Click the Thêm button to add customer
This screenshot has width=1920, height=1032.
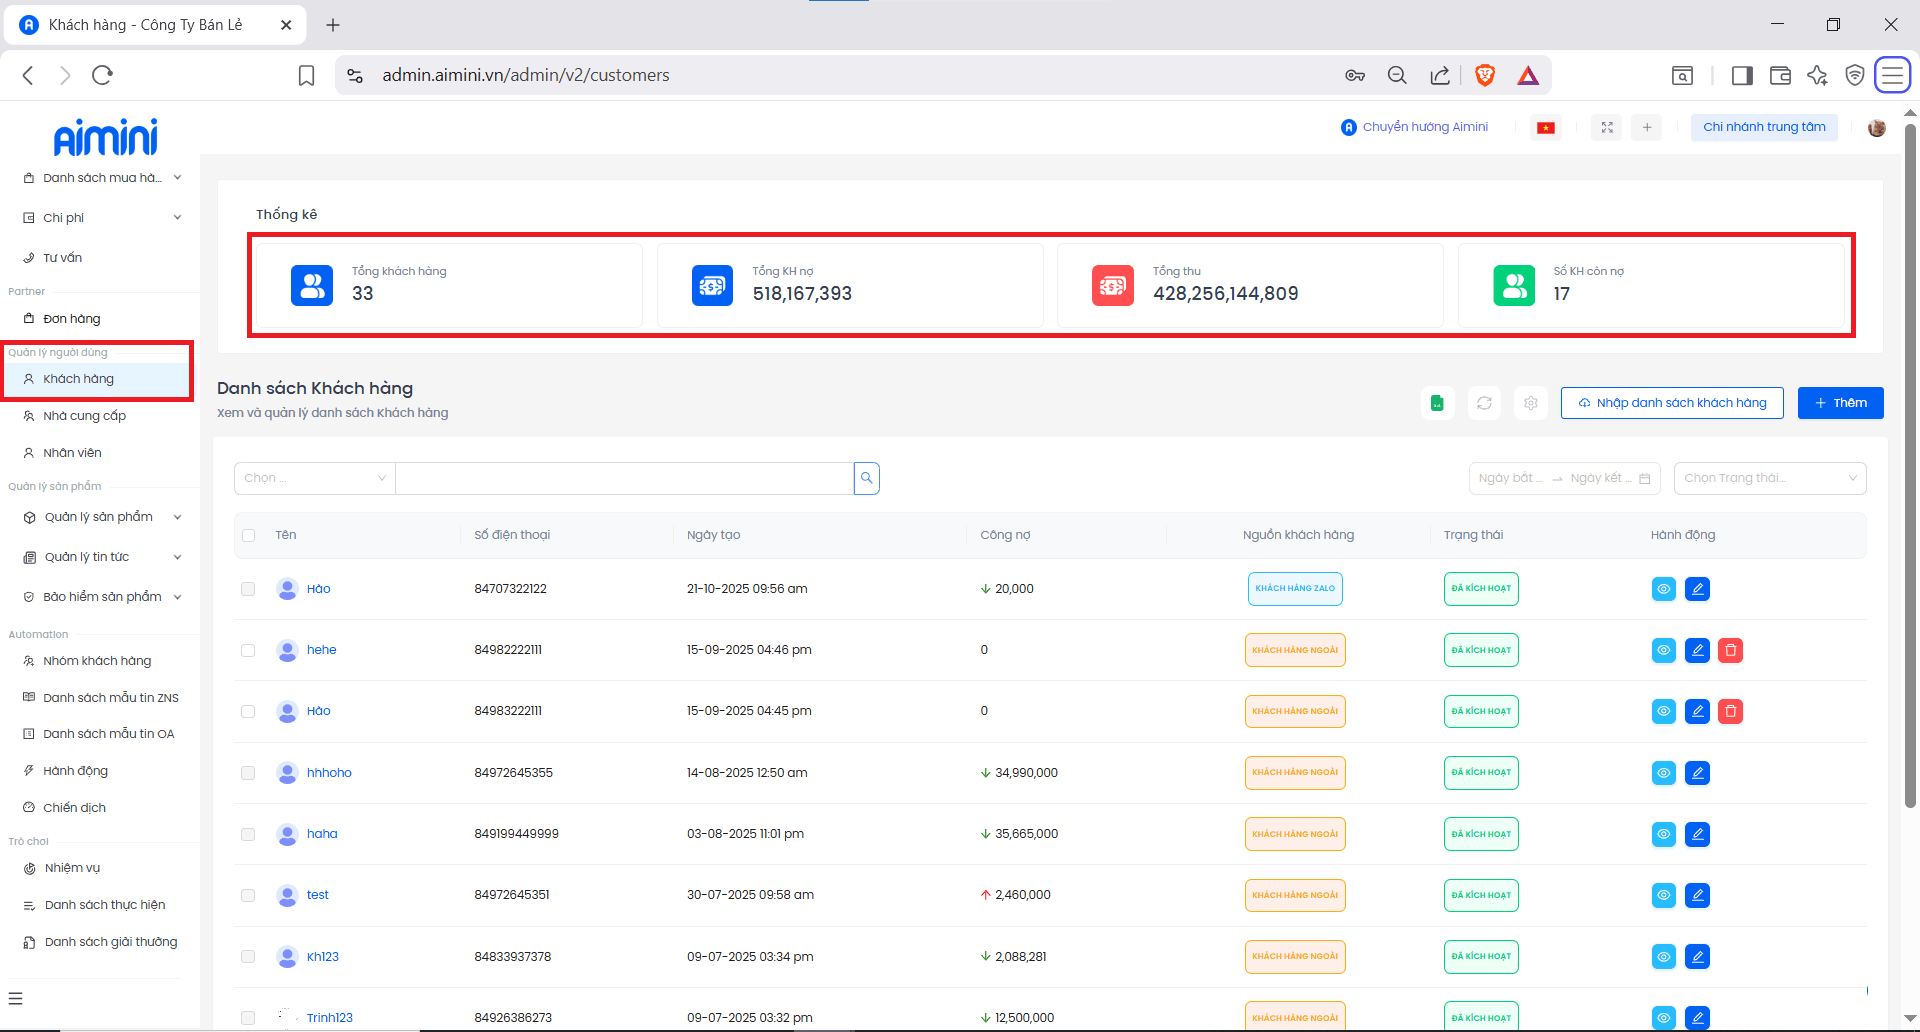click(1840, 403)
